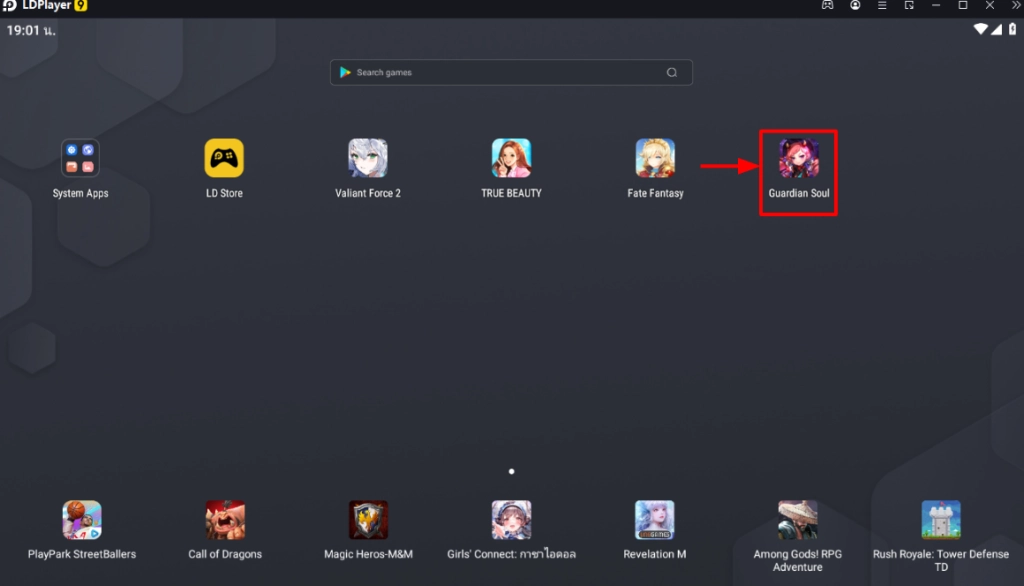The width and height of the screenshot is (1024, 586).
Task: Maximize the LDPlayer window
Action: [963, 5]
